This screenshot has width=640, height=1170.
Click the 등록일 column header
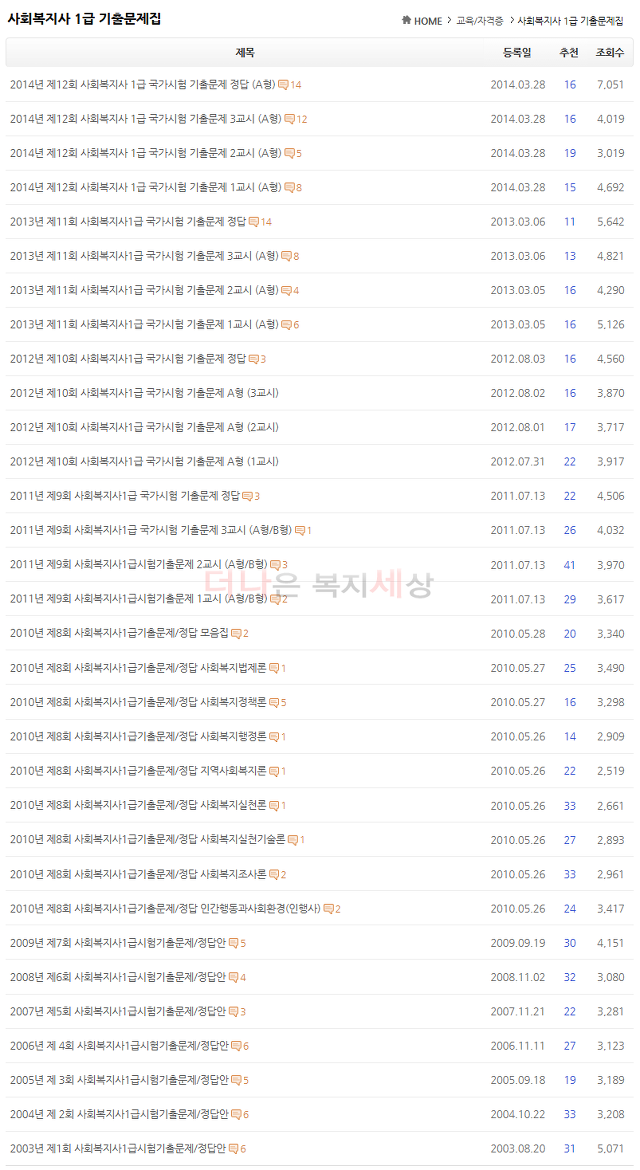point(517,52)
